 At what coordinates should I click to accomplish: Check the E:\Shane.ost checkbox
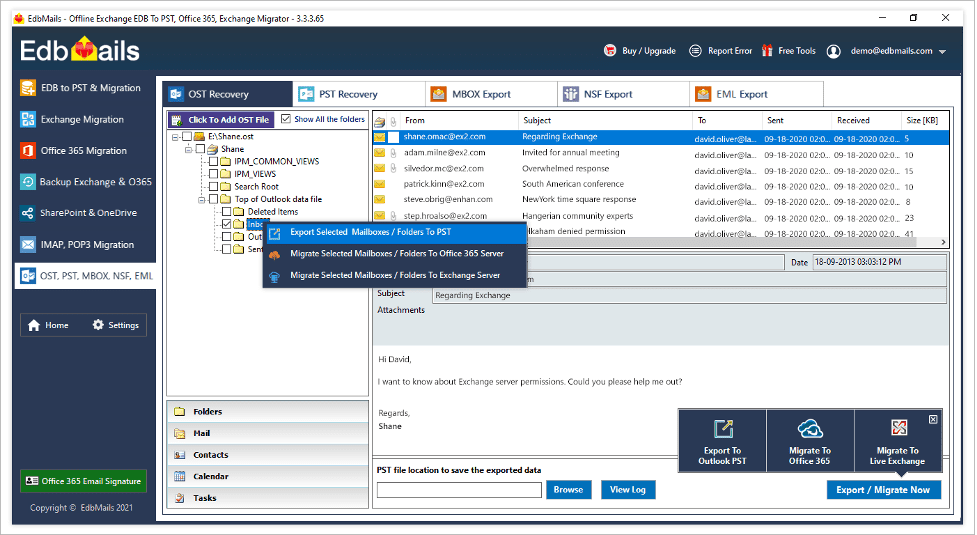(187, 136)
